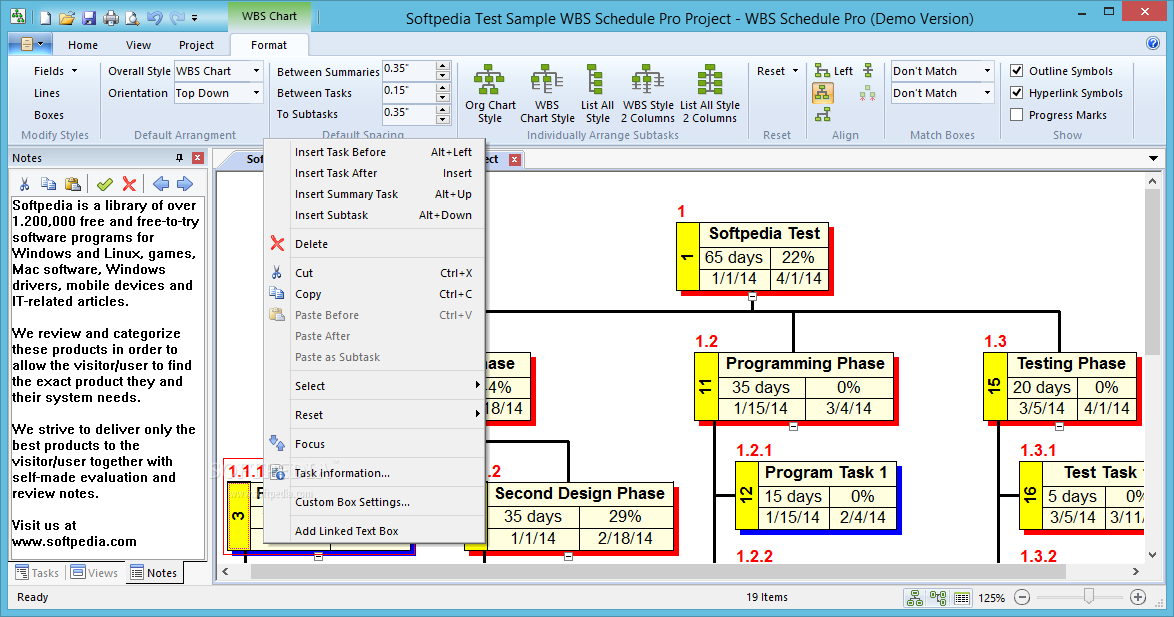Decrease the To Subtasks spacing value
Image resolution: width=1174 pixels, height=617 pixels.
(442, 119)
